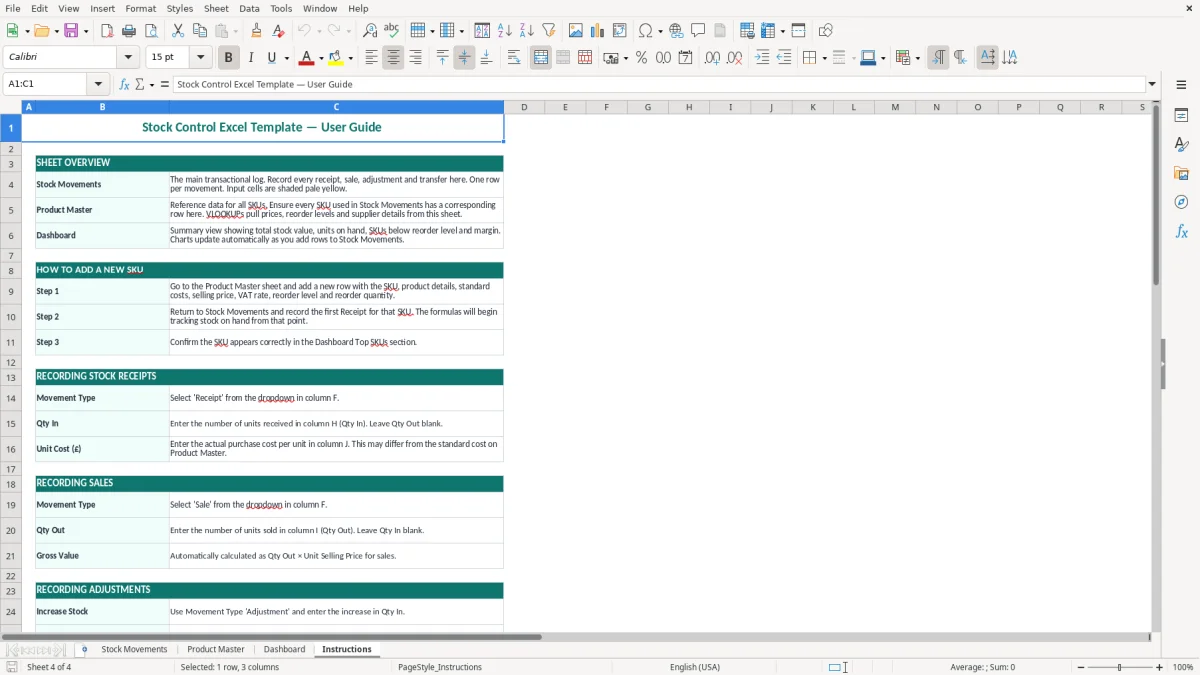Open the borders dropdown arrow
This screenshot has height=675, width=1200.
(x=823, y=58)
